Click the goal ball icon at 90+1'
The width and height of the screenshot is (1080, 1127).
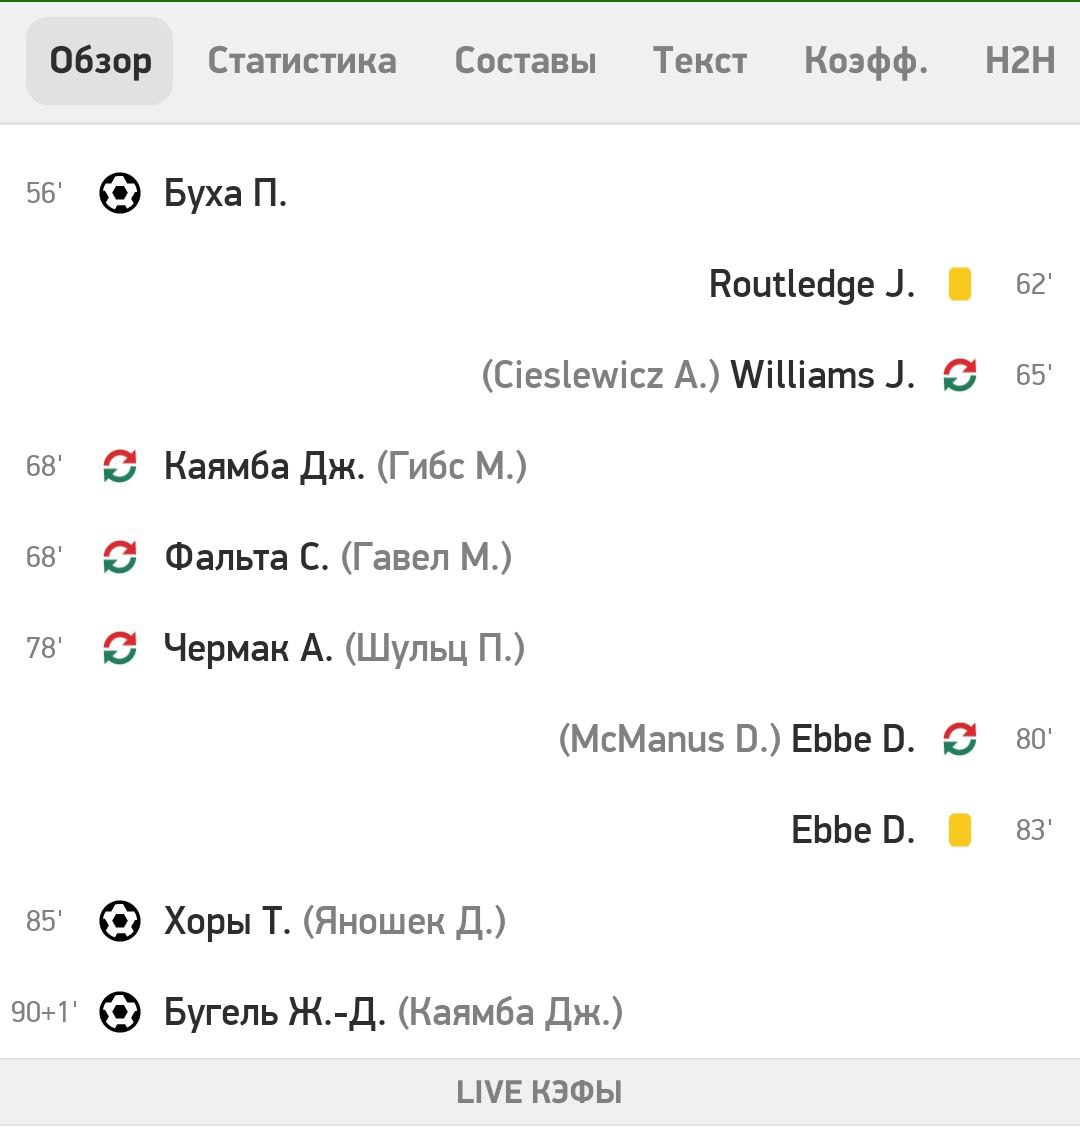(119, 1012)
